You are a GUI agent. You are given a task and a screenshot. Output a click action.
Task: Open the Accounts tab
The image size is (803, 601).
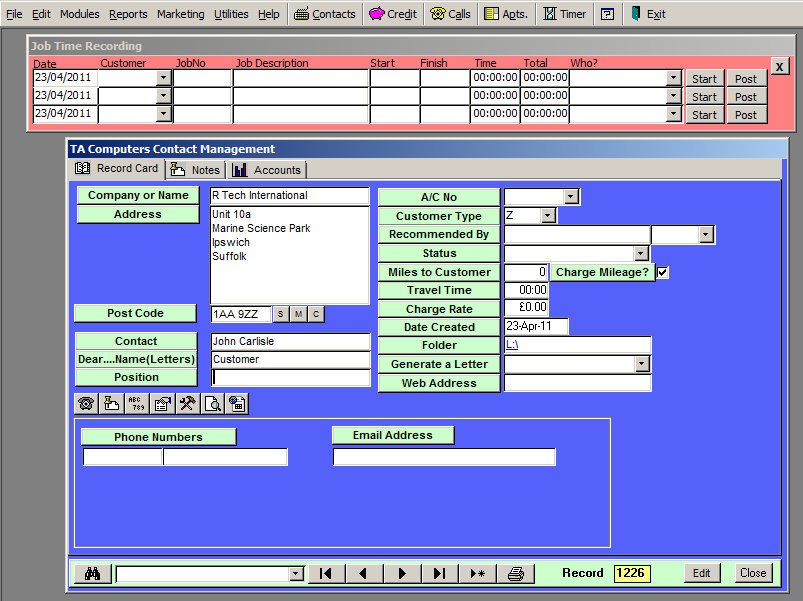tap(267, 170)
